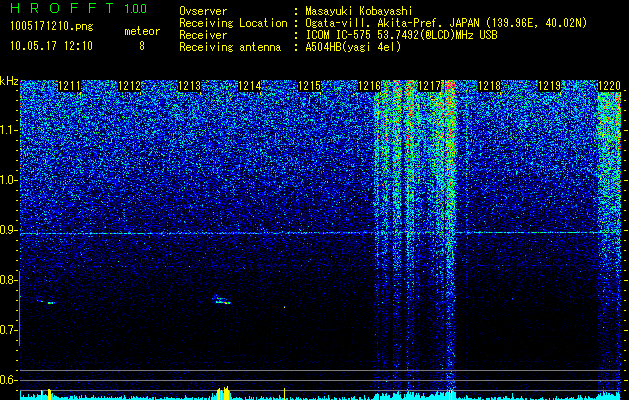Select the 1212 time marker

coord(130,86)
